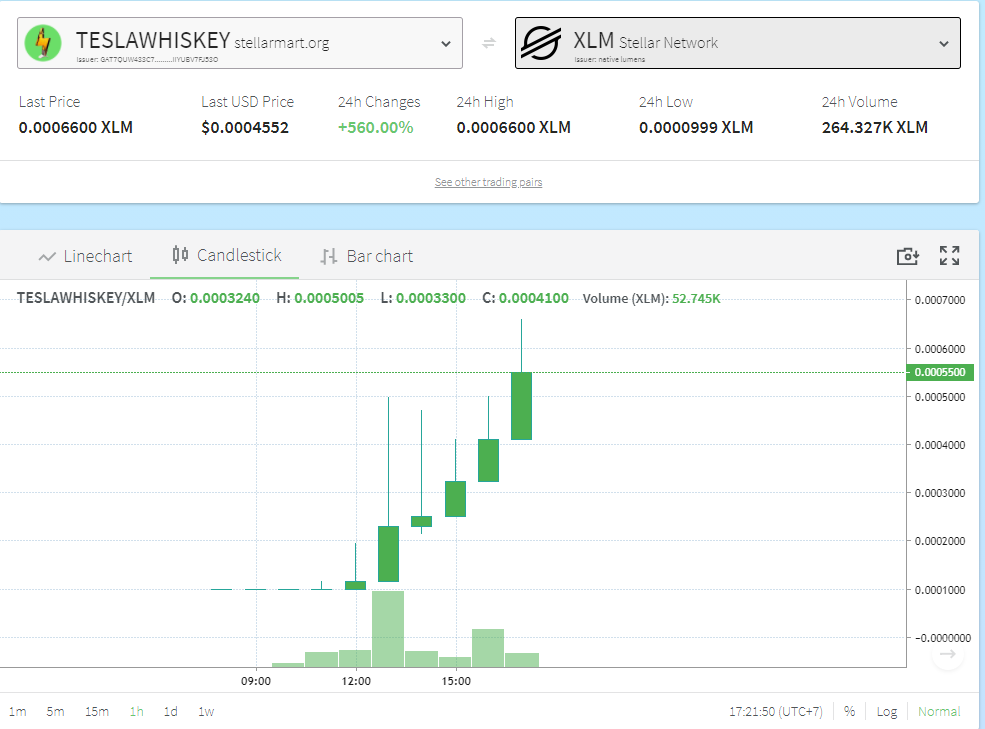Toggle the Log price scale
Image resolution: width=985 pixels, height=729 pixels.
click(886, 711)
